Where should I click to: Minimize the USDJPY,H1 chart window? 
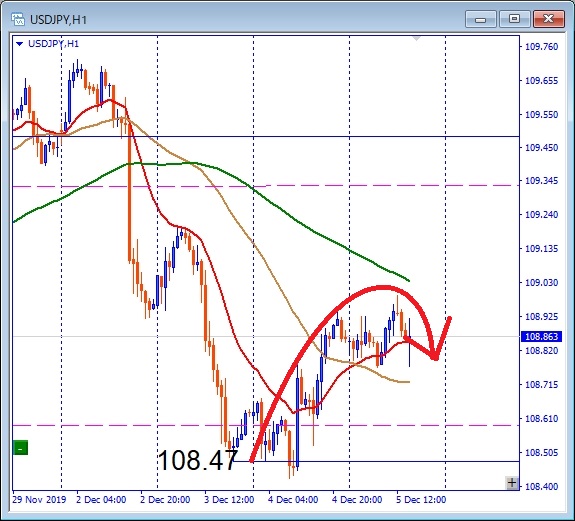point(481,19)
